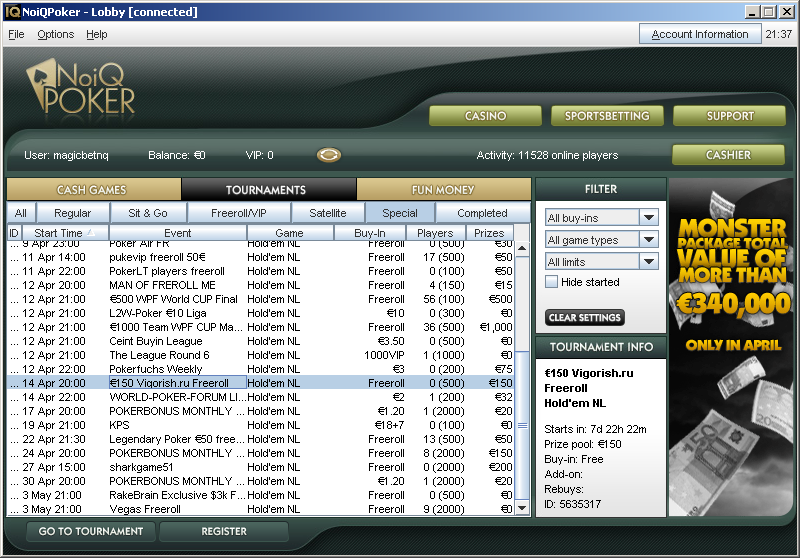800x558 pixels.
Task: Click the tournament list scrollbar thumb
Action: [x=522, y=425]
